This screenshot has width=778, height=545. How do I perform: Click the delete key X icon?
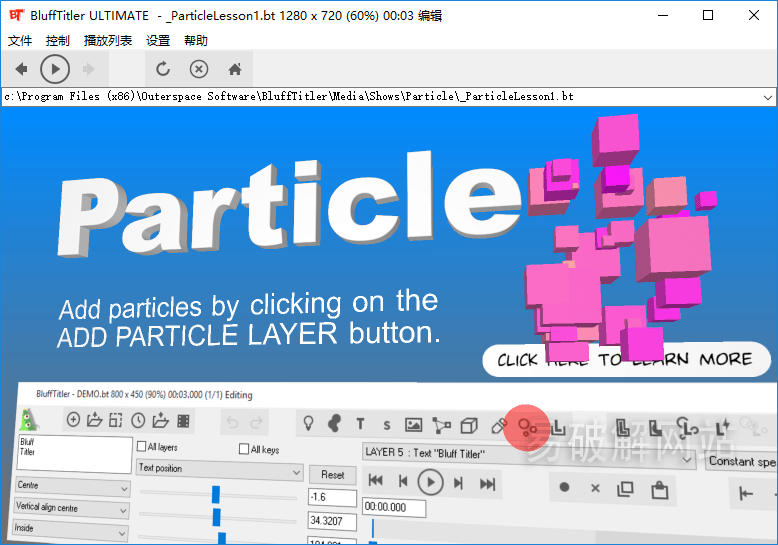595,488
